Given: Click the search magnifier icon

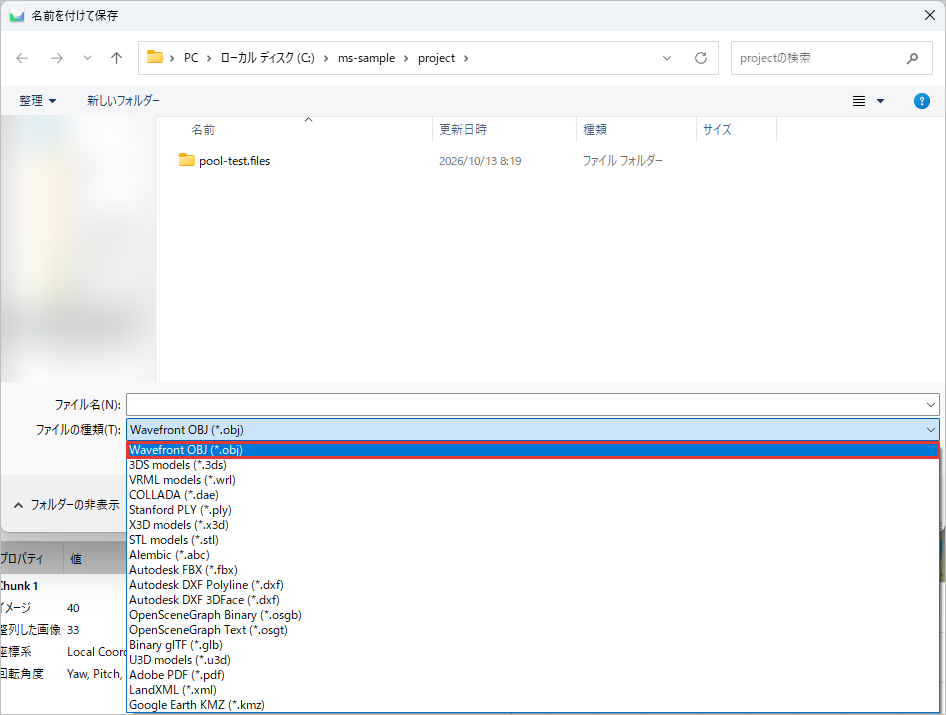Looking at the screenshot, I should (912, 58).
